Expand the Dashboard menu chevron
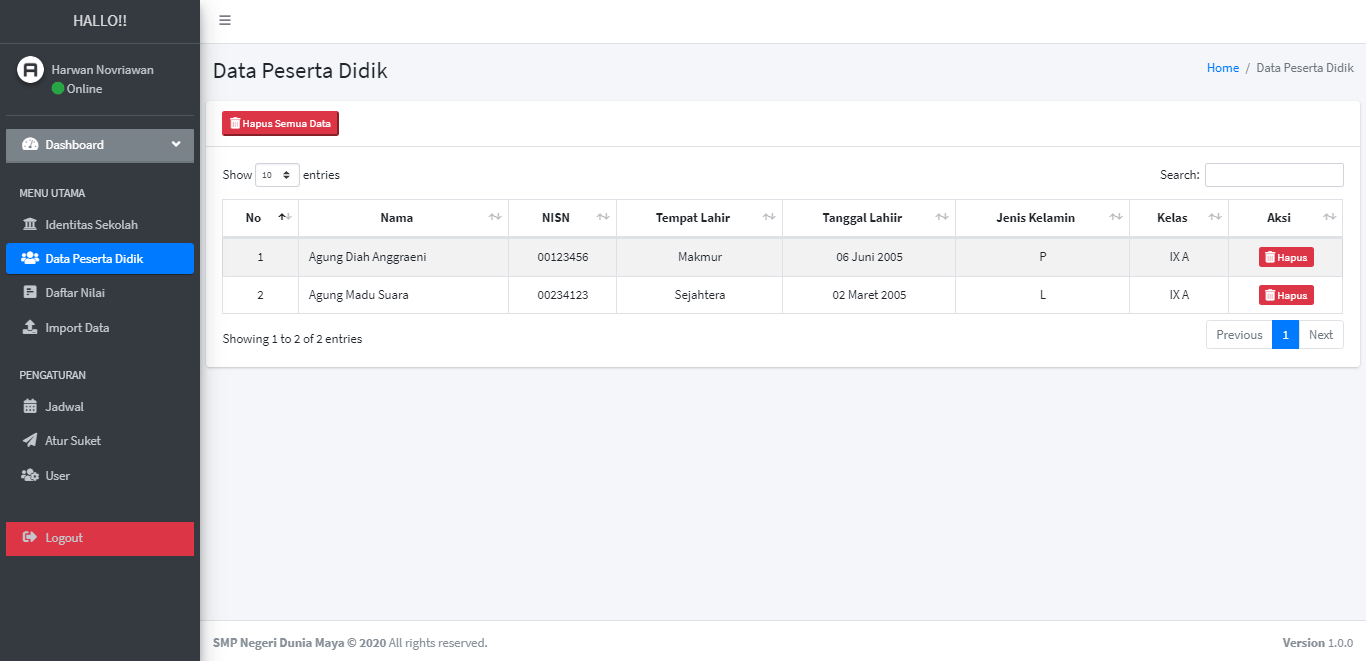The height and width of the screenshot is (661, 1366). [176, 145]
